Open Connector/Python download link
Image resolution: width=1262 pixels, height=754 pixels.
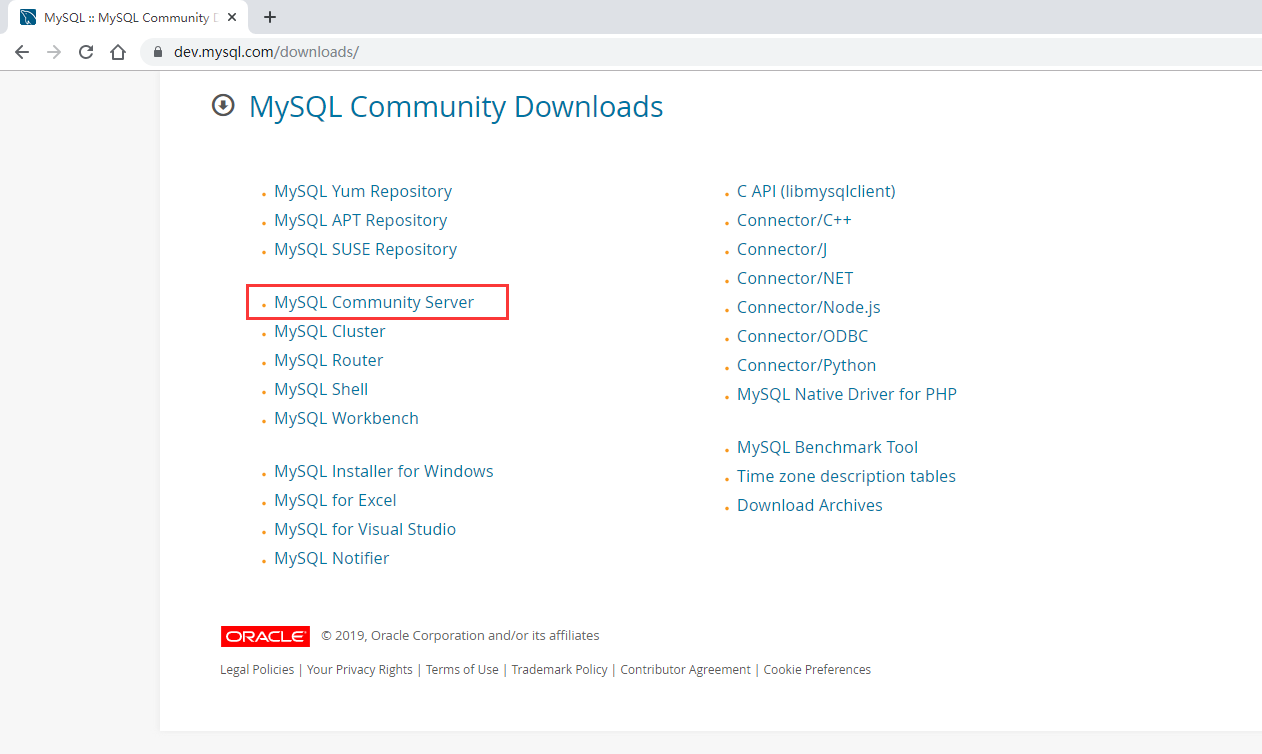807,365
